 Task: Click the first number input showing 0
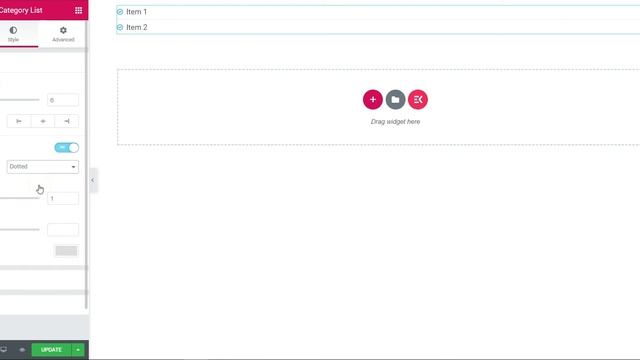coord(63,100)
